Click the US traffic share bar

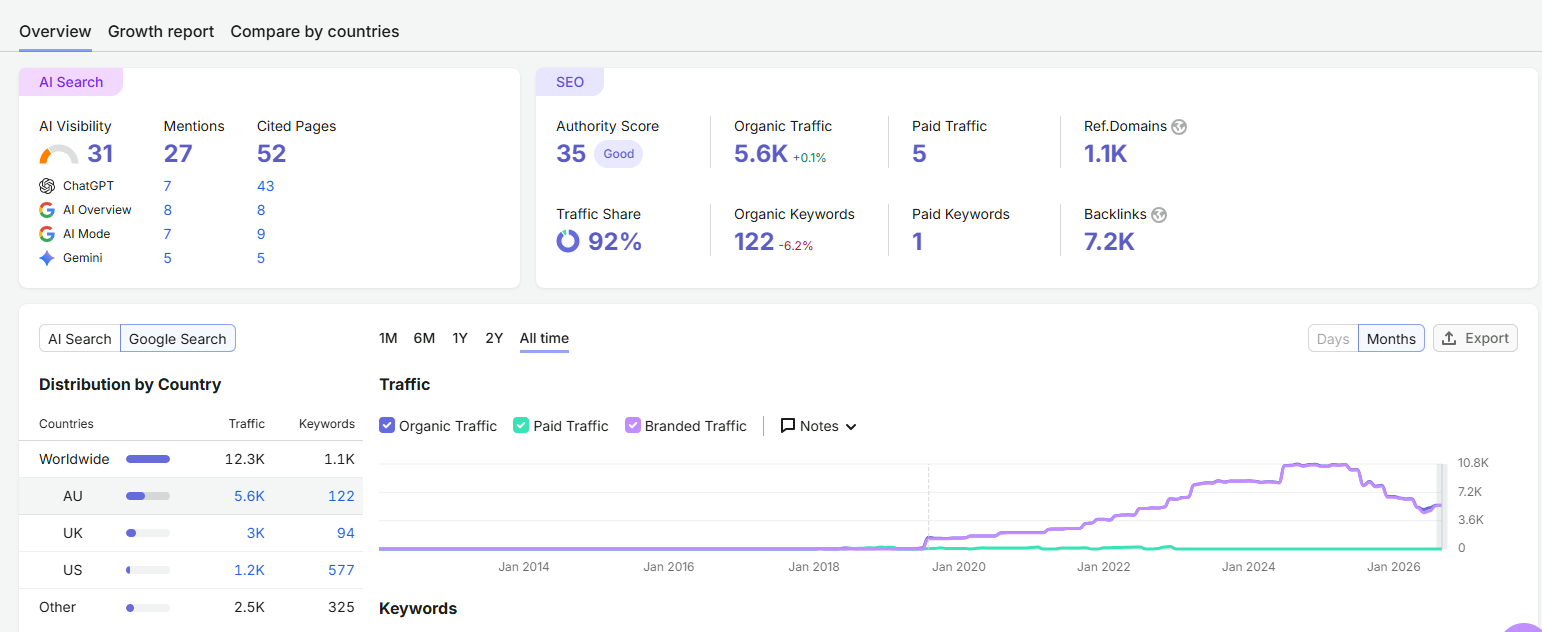tap(148, 570)
